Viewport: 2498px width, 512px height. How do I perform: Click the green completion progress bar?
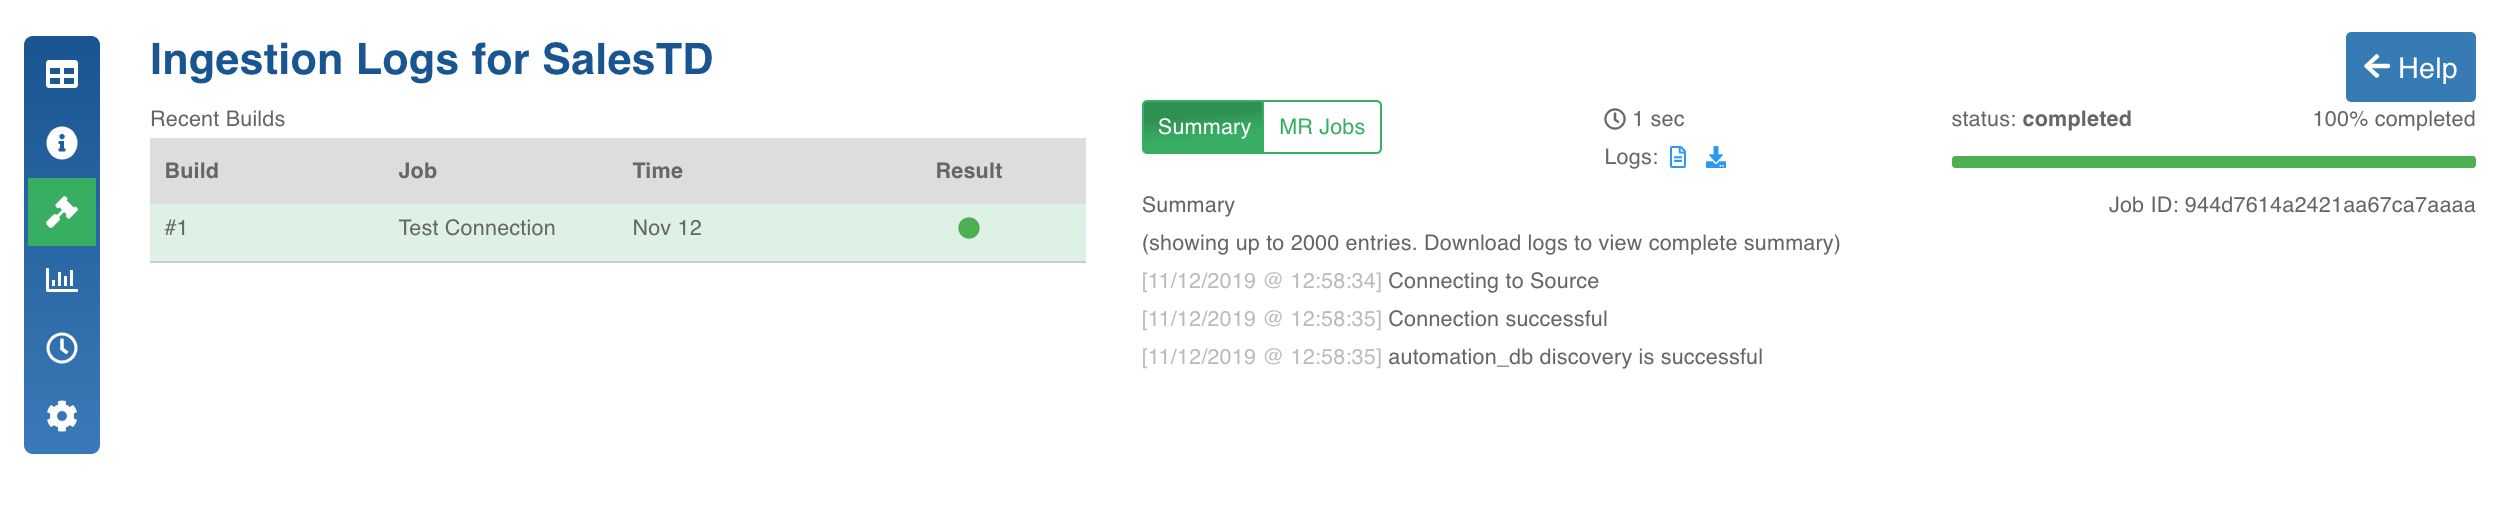click(2213, 162)
